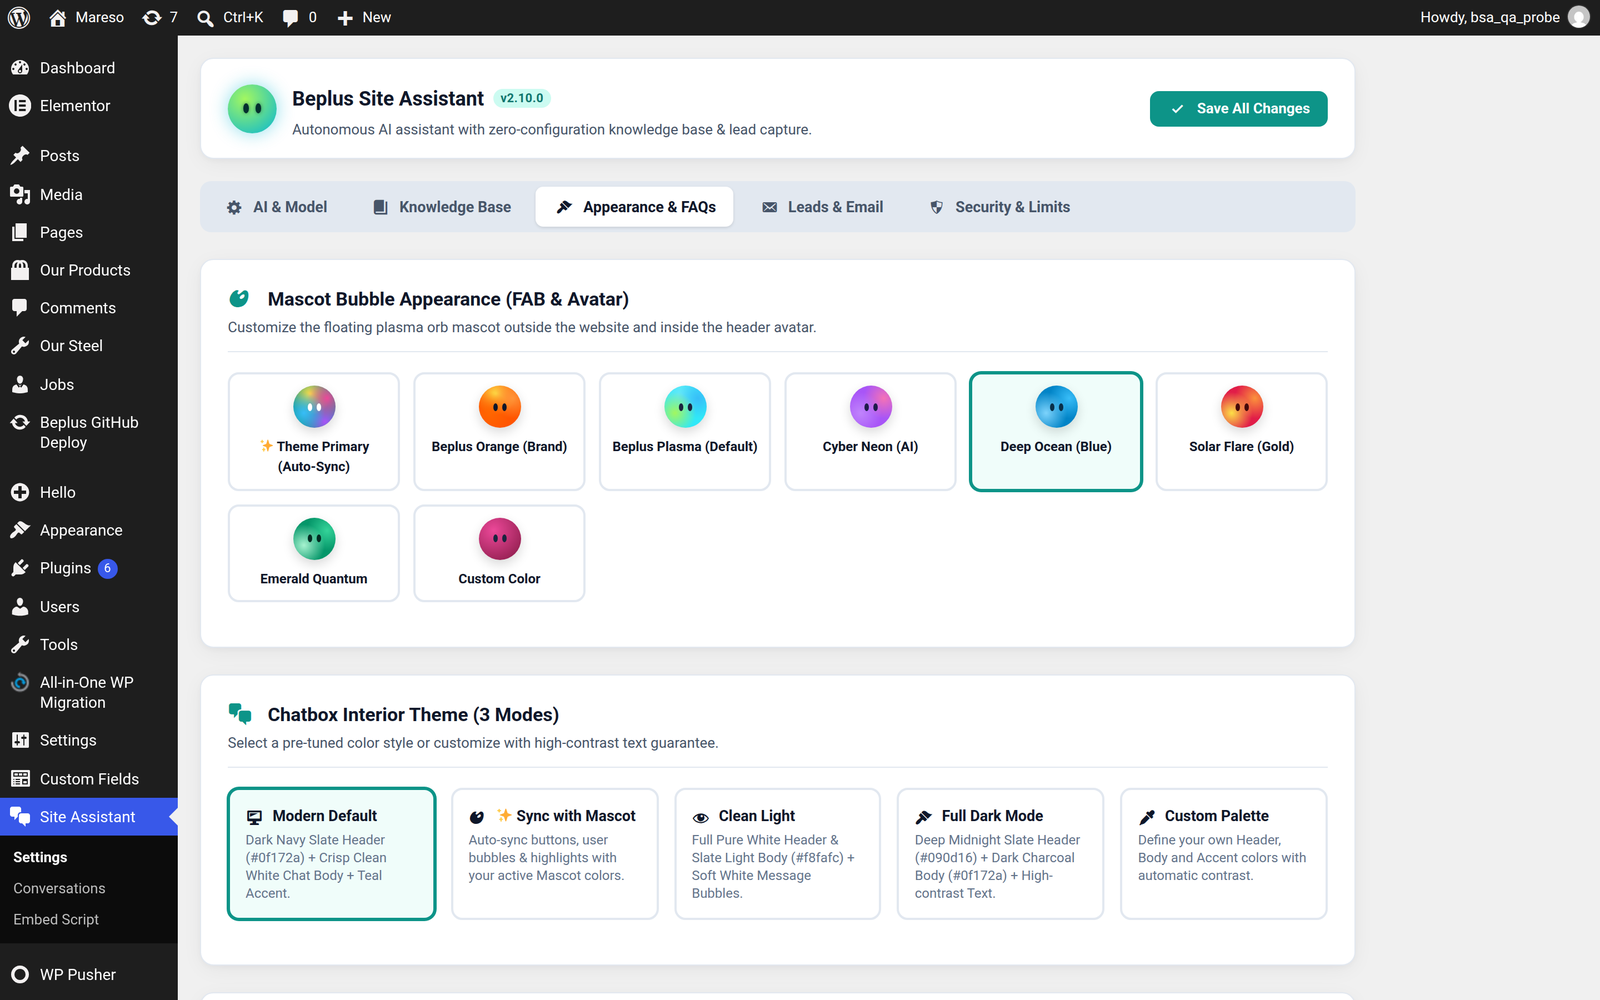
Task: Click the Our Steel wrench icon
Action: click(20, 346)
